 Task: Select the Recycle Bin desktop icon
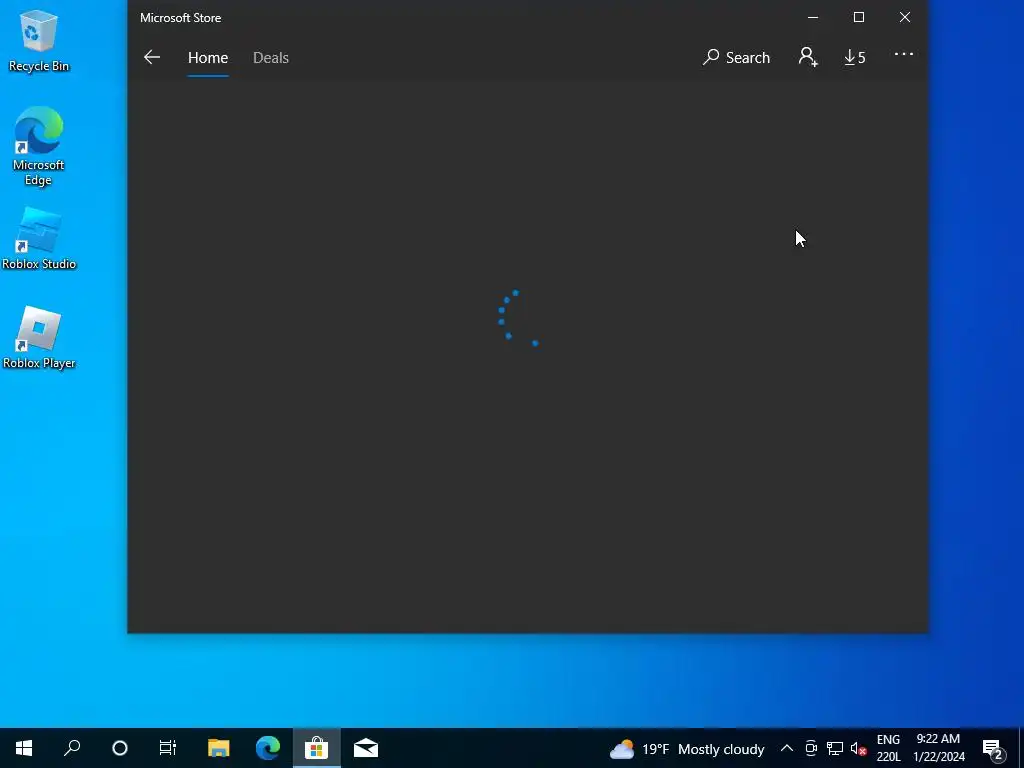click(x=39, y=40)
